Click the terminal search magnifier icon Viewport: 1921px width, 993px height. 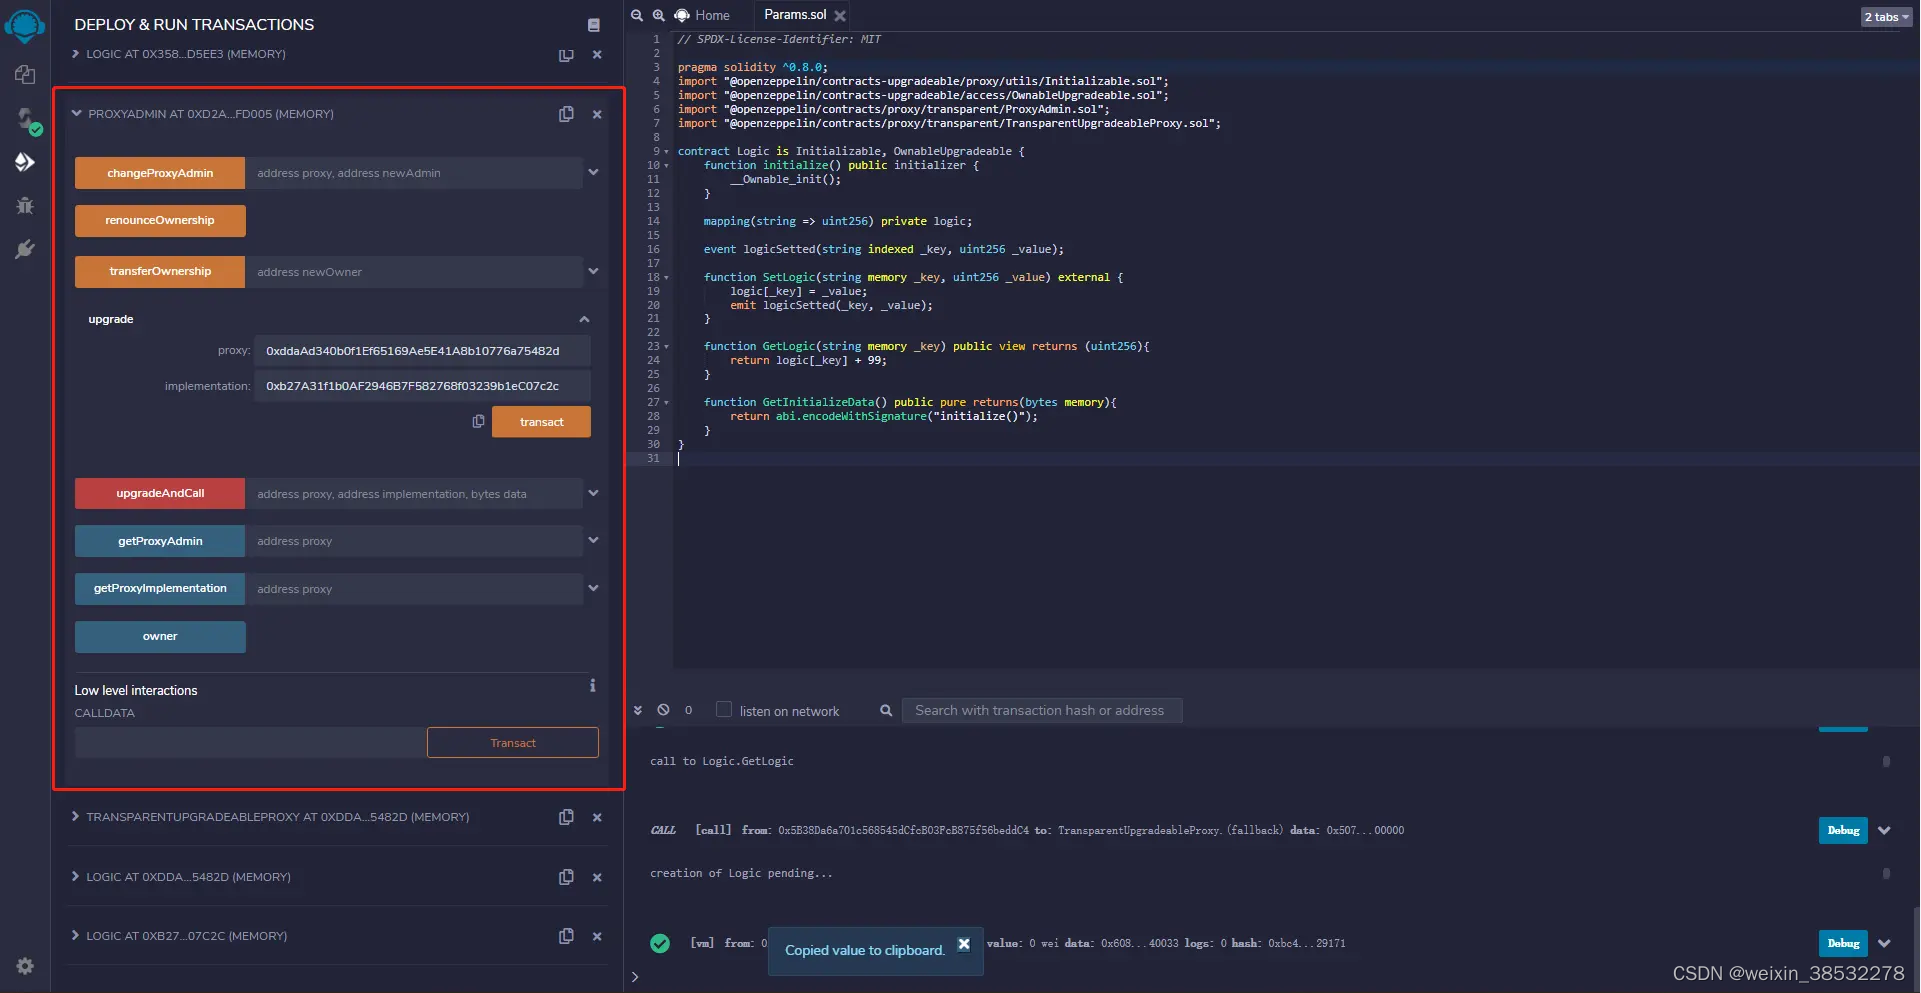pos(886,710)
